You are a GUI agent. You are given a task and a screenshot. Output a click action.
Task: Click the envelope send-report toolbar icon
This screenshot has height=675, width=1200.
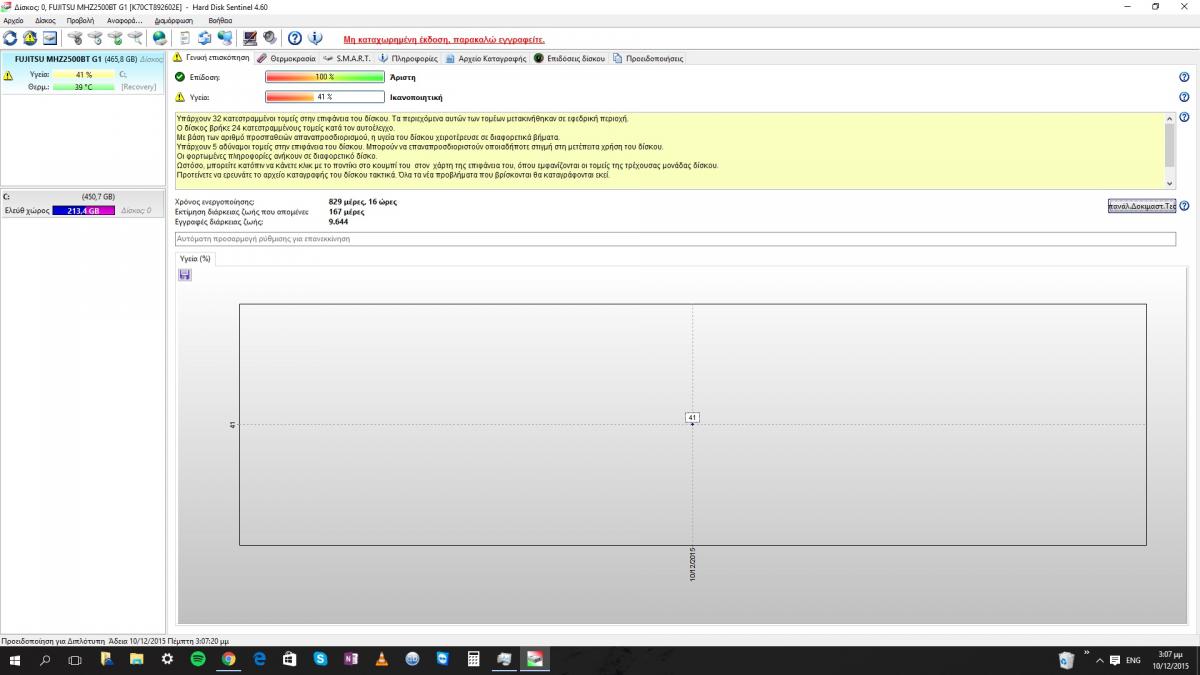pos(49,38)
